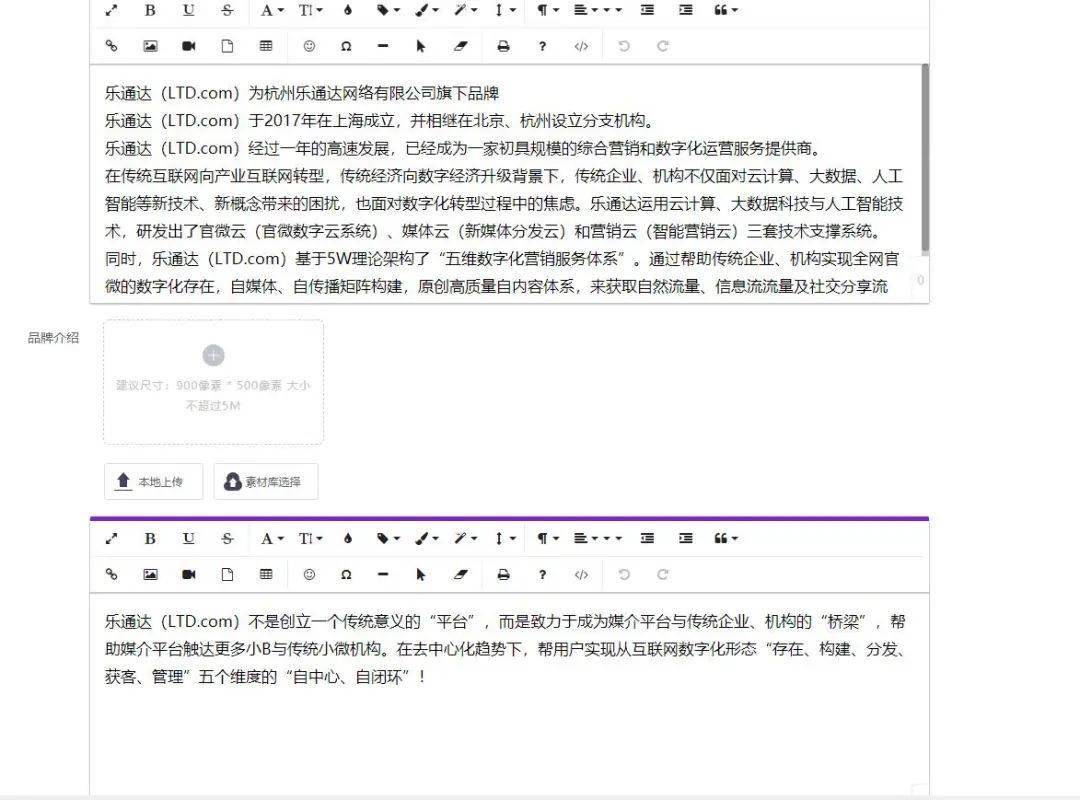Insert a table in the lower editor
1080x800 pixels.
266,575
